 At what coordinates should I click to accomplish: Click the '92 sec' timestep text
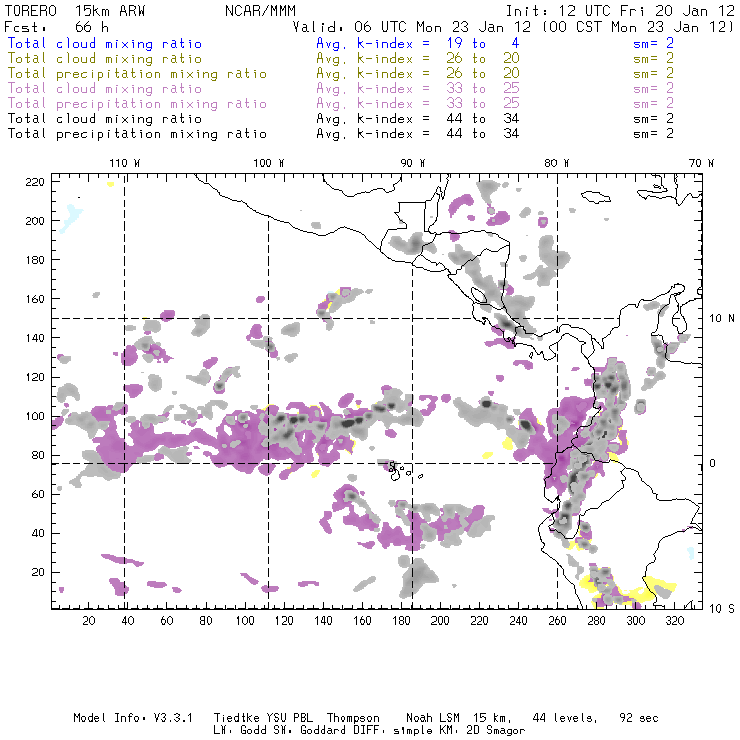[639, 718]
